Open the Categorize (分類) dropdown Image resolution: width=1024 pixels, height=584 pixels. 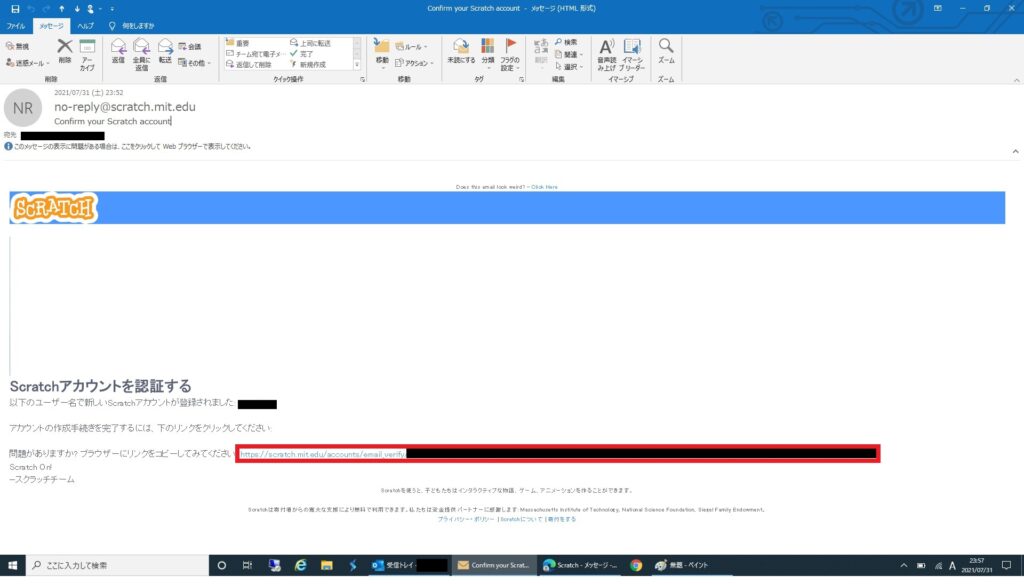pos(488,54)
